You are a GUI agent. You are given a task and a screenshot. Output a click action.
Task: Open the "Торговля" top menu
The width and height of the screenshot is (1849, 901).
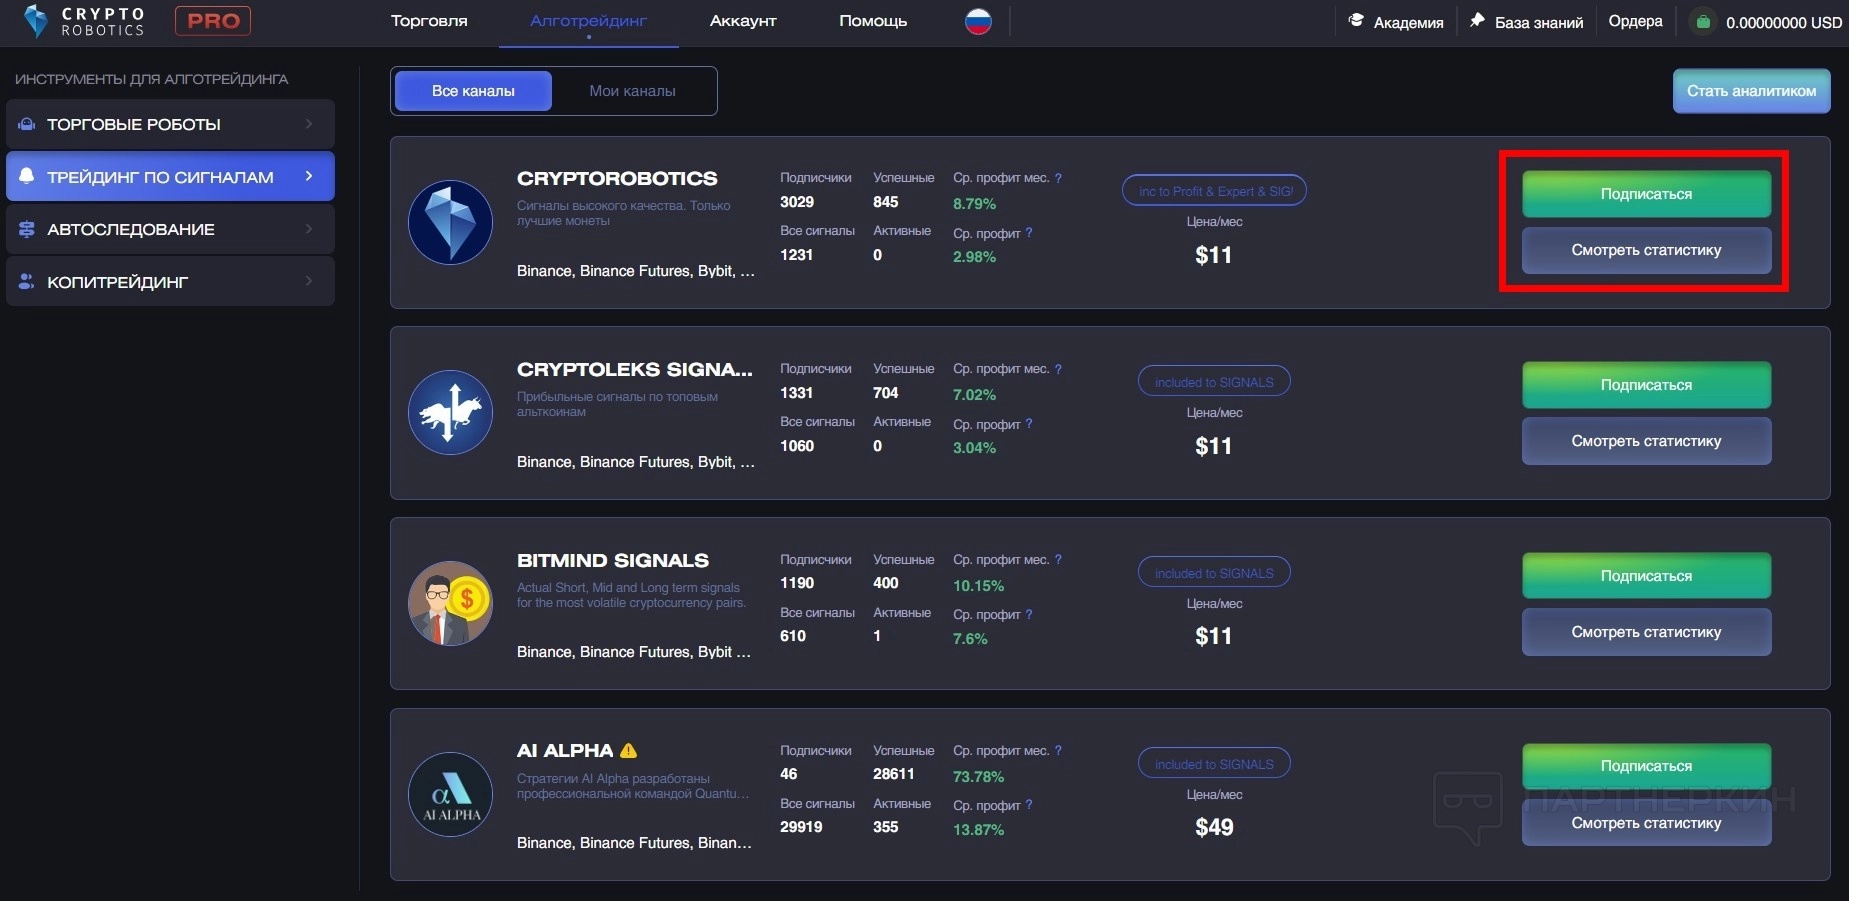429,21
